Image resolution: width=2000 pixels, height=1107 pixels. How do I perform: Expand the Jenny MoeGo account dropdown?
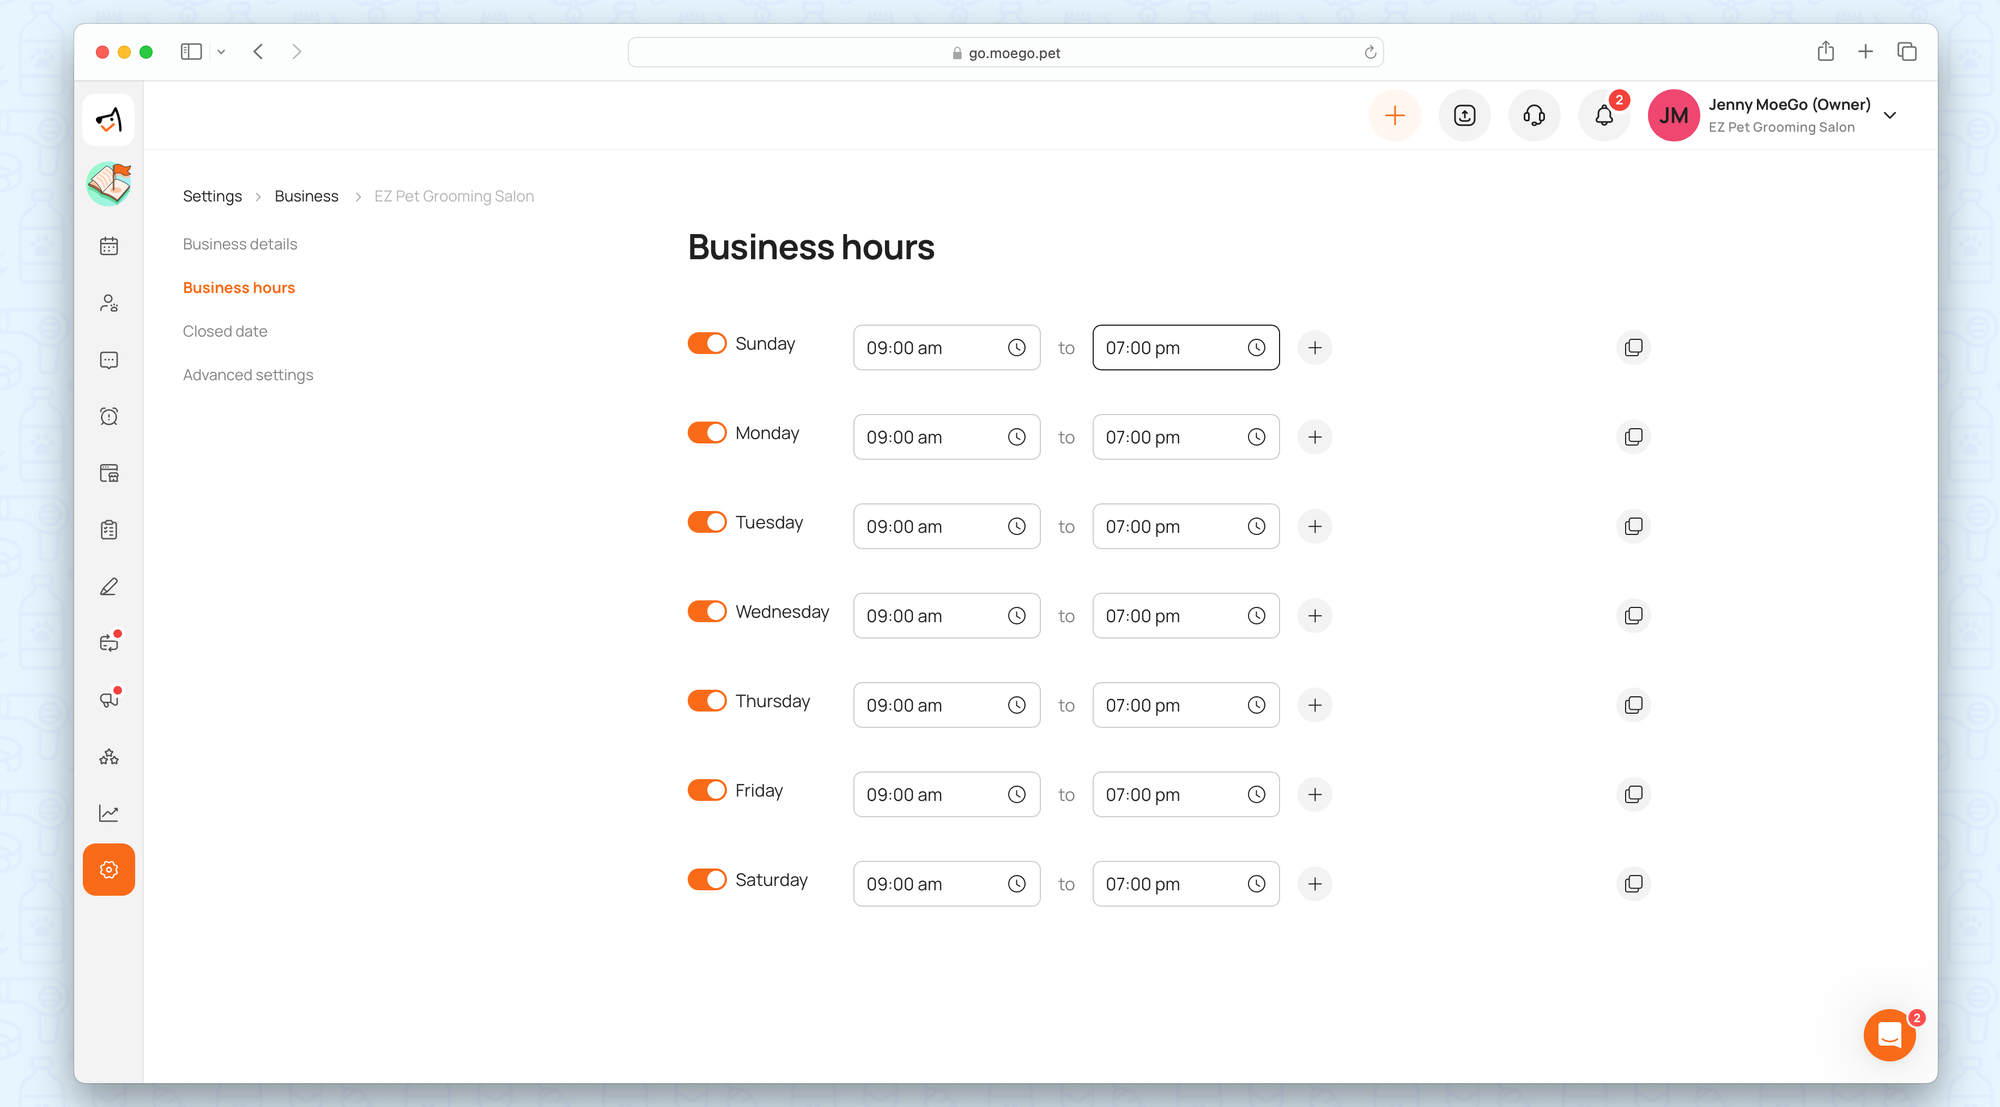coord(1890,116)
